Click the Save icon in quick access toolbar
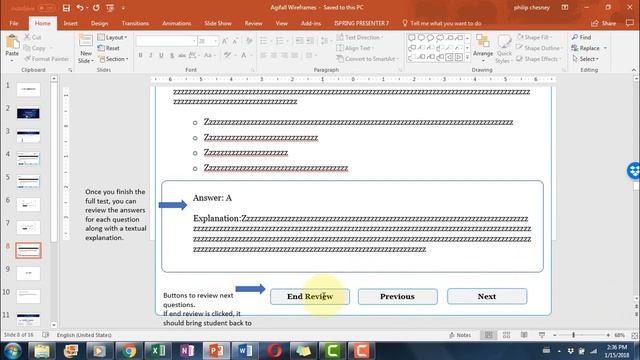640x360 pixels. pyautogui.click(x=66, y=8)
